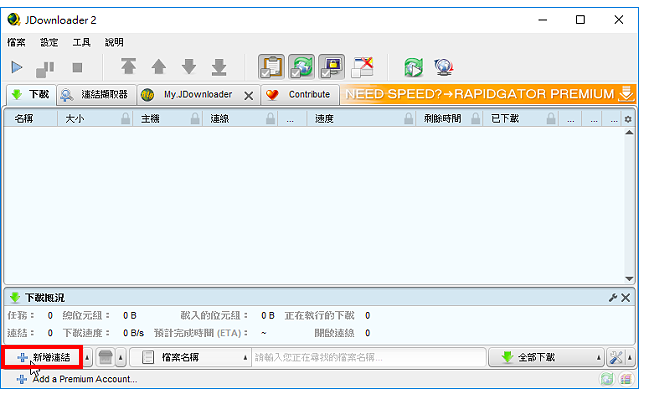Viewport: 649px width, 400px height.
Task: Toggle silent mode window icon with red X
Action: (x=362, y=67)
